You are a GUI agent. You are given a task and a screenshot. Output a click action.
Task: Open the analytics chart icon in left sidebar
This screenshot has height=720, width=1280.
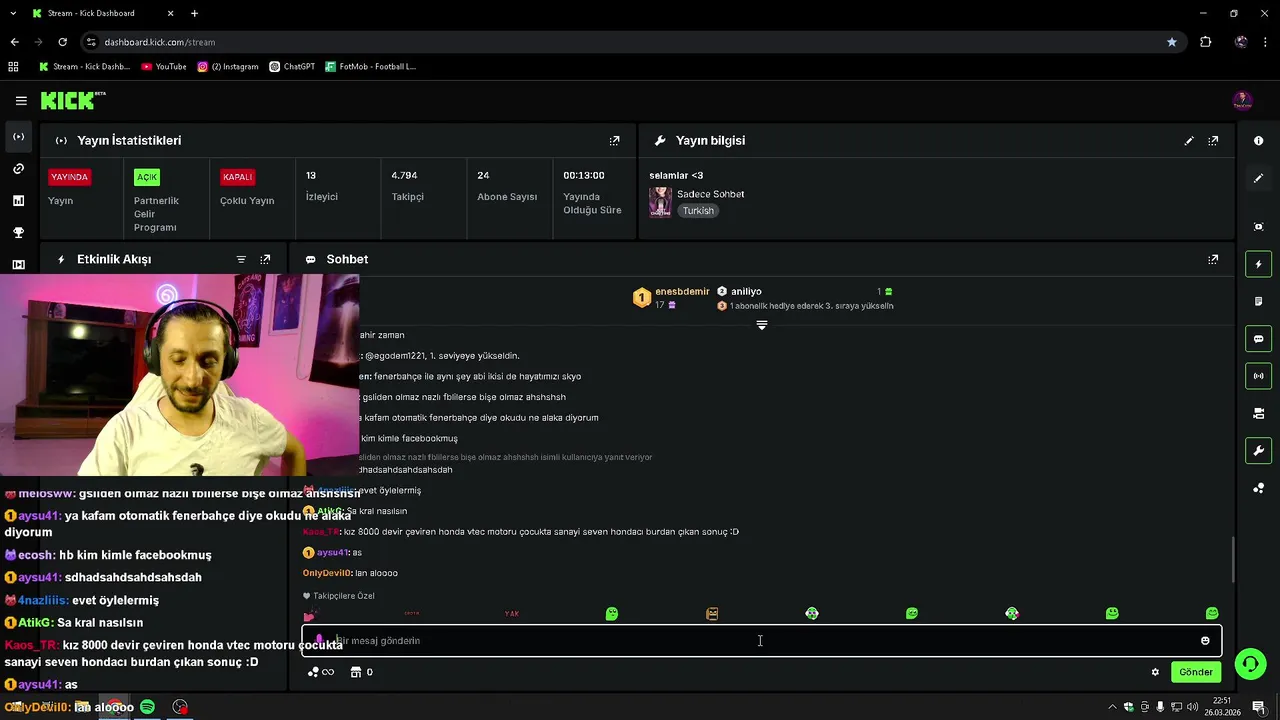18,201
